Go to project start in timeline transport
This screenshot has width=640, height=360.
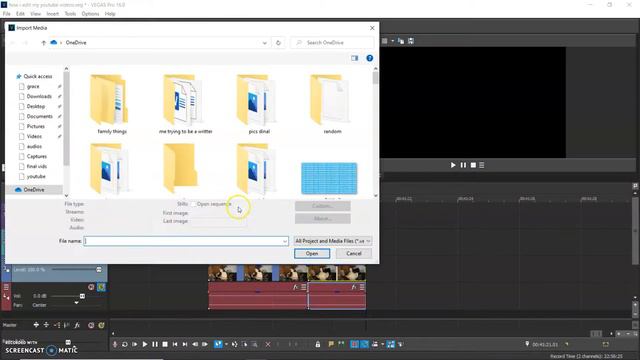coord(175,344)
